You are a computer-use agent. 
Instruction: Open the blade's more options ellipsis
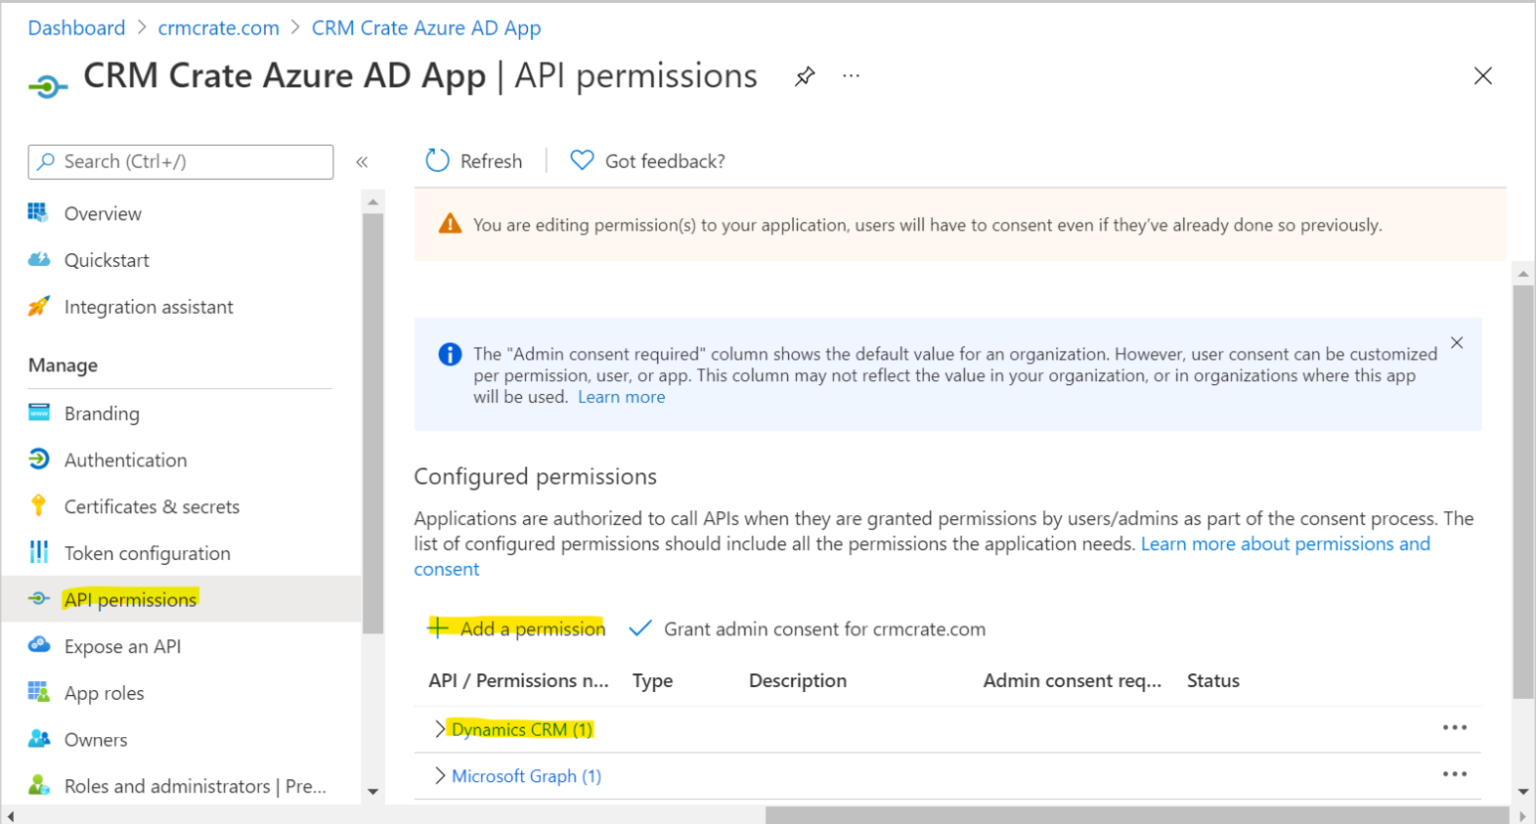tap(851, 75)
